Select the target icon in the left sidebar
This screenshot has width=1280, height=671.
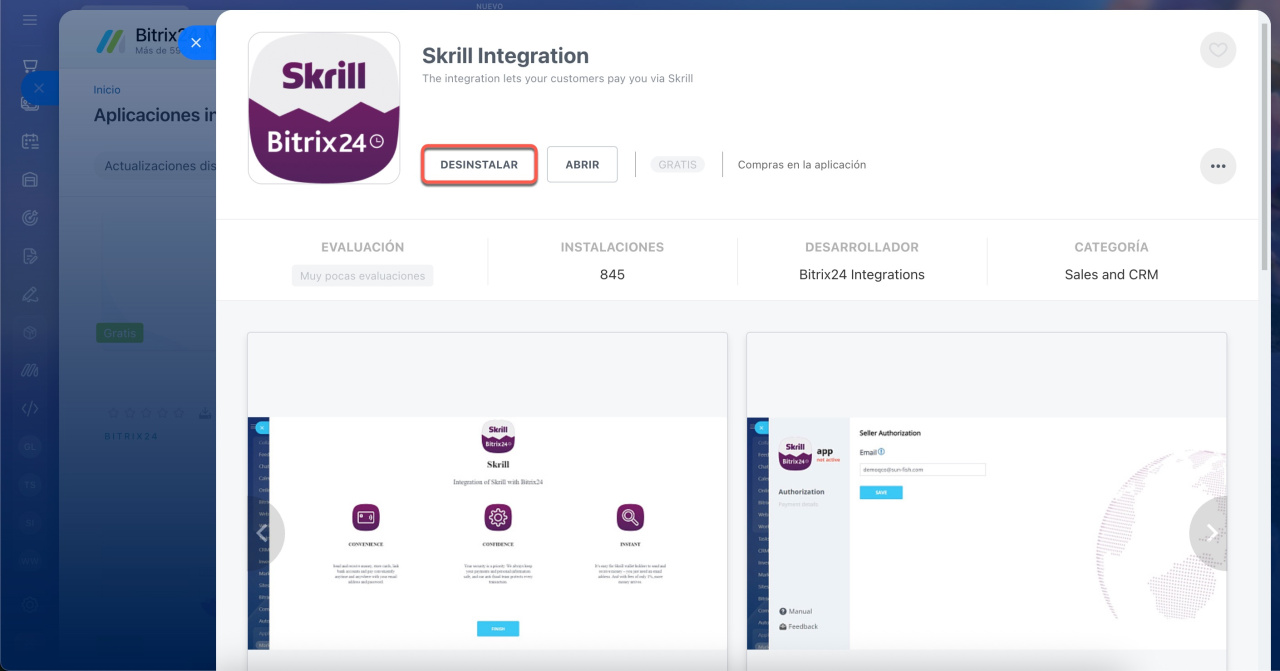coord(30,218)
